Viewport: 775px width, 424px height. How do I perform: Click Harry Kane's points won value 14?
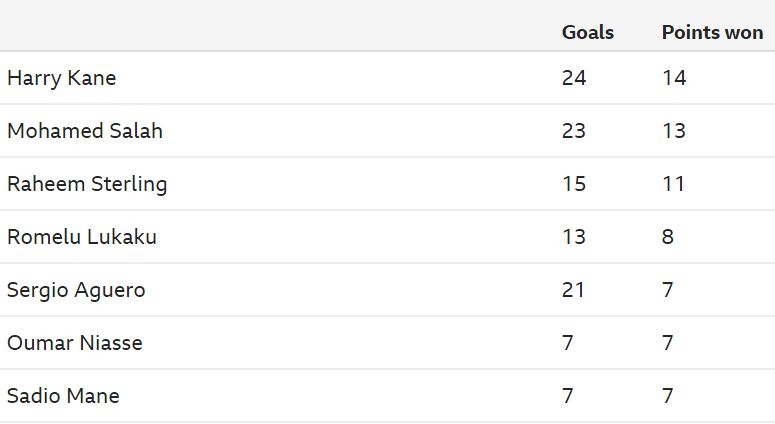point(674,78)
